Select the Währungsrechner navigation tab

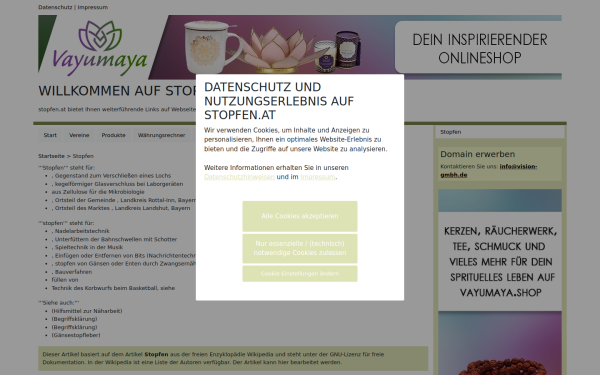[161, 135]
